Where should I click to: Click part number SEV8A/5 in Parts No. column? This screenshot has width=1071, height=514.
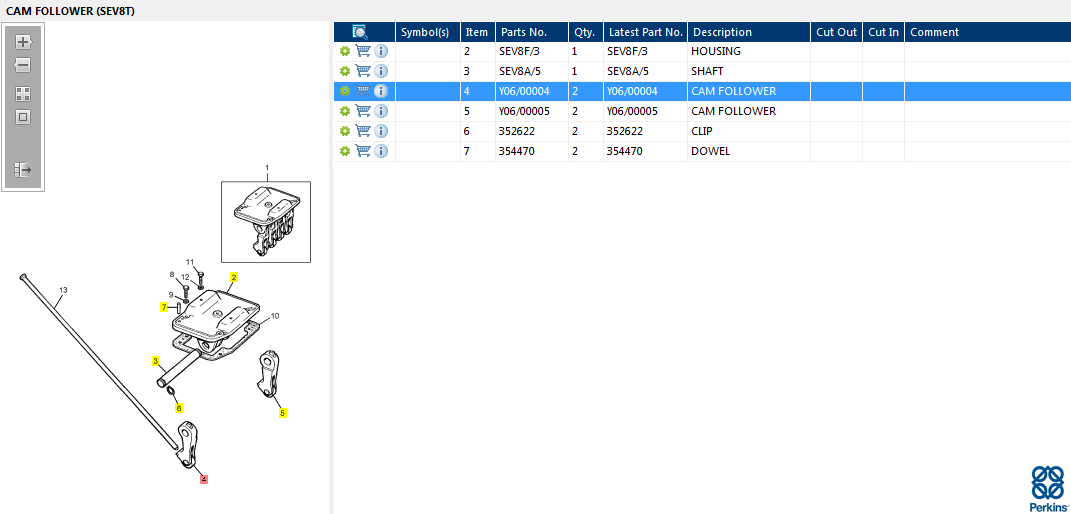click(520, 71)
